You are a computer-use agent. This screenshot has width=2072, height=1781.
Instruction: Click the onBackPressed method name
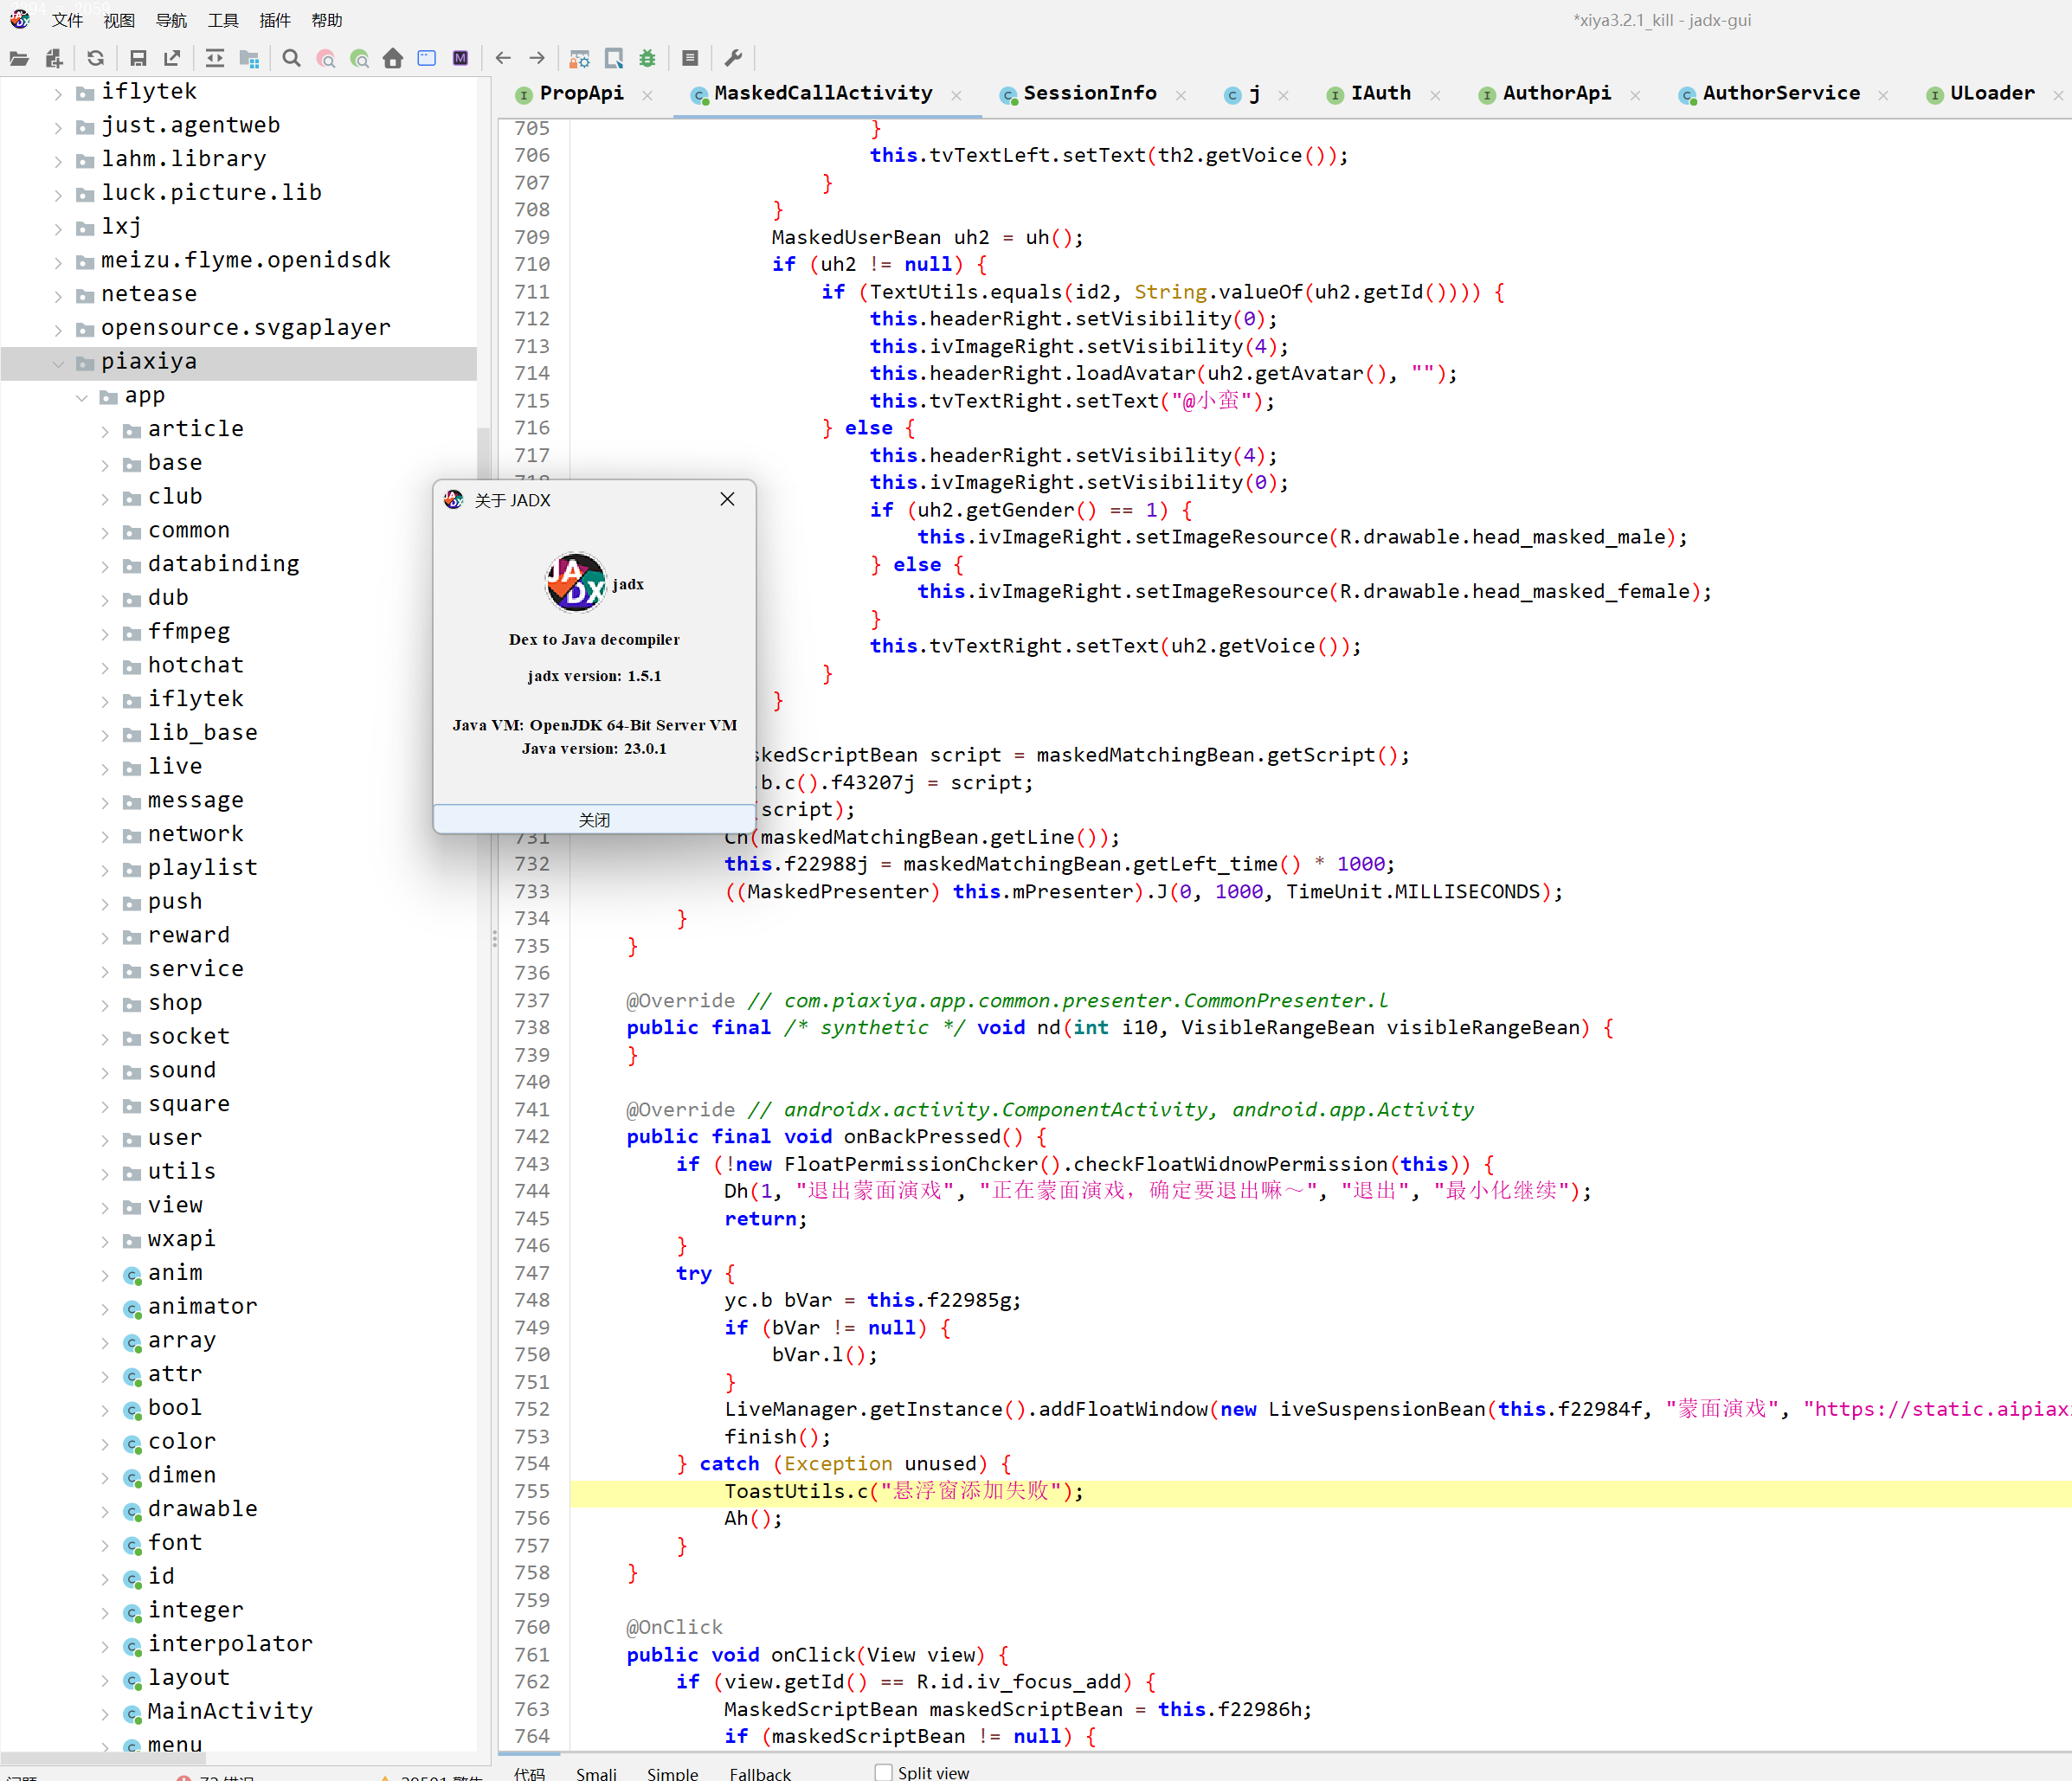click(922, 1137)
